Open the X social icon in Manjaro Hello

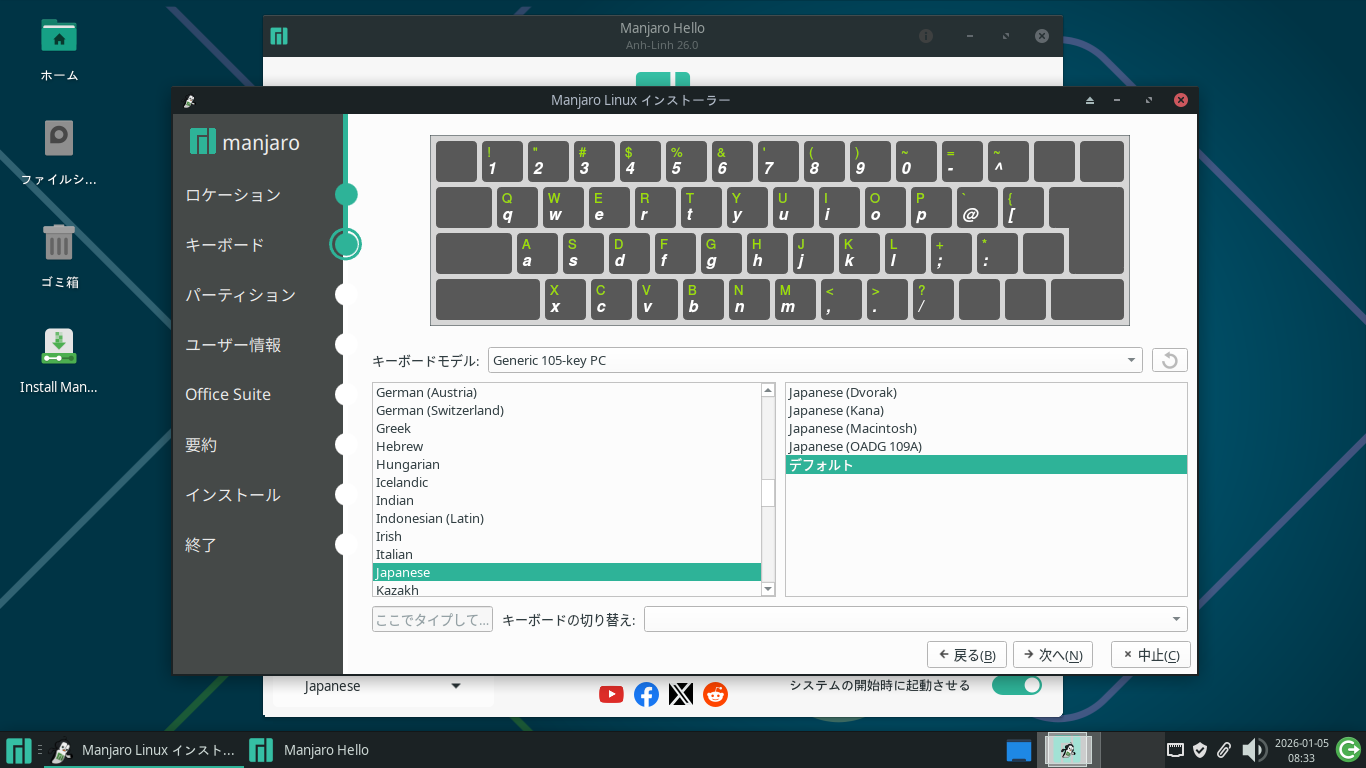[681, 694]
